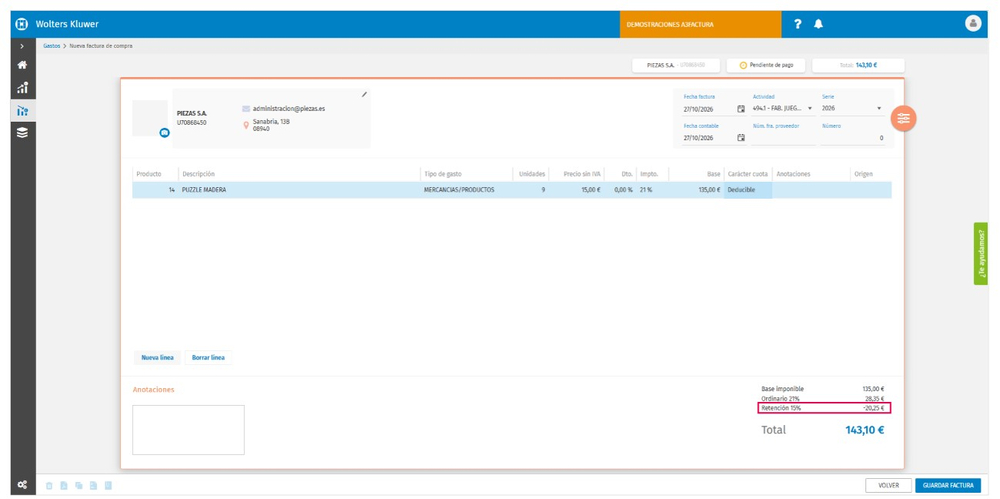Click the envelope icon by administracion email
The image size is (1000, 499).
(x=246, y=108)
